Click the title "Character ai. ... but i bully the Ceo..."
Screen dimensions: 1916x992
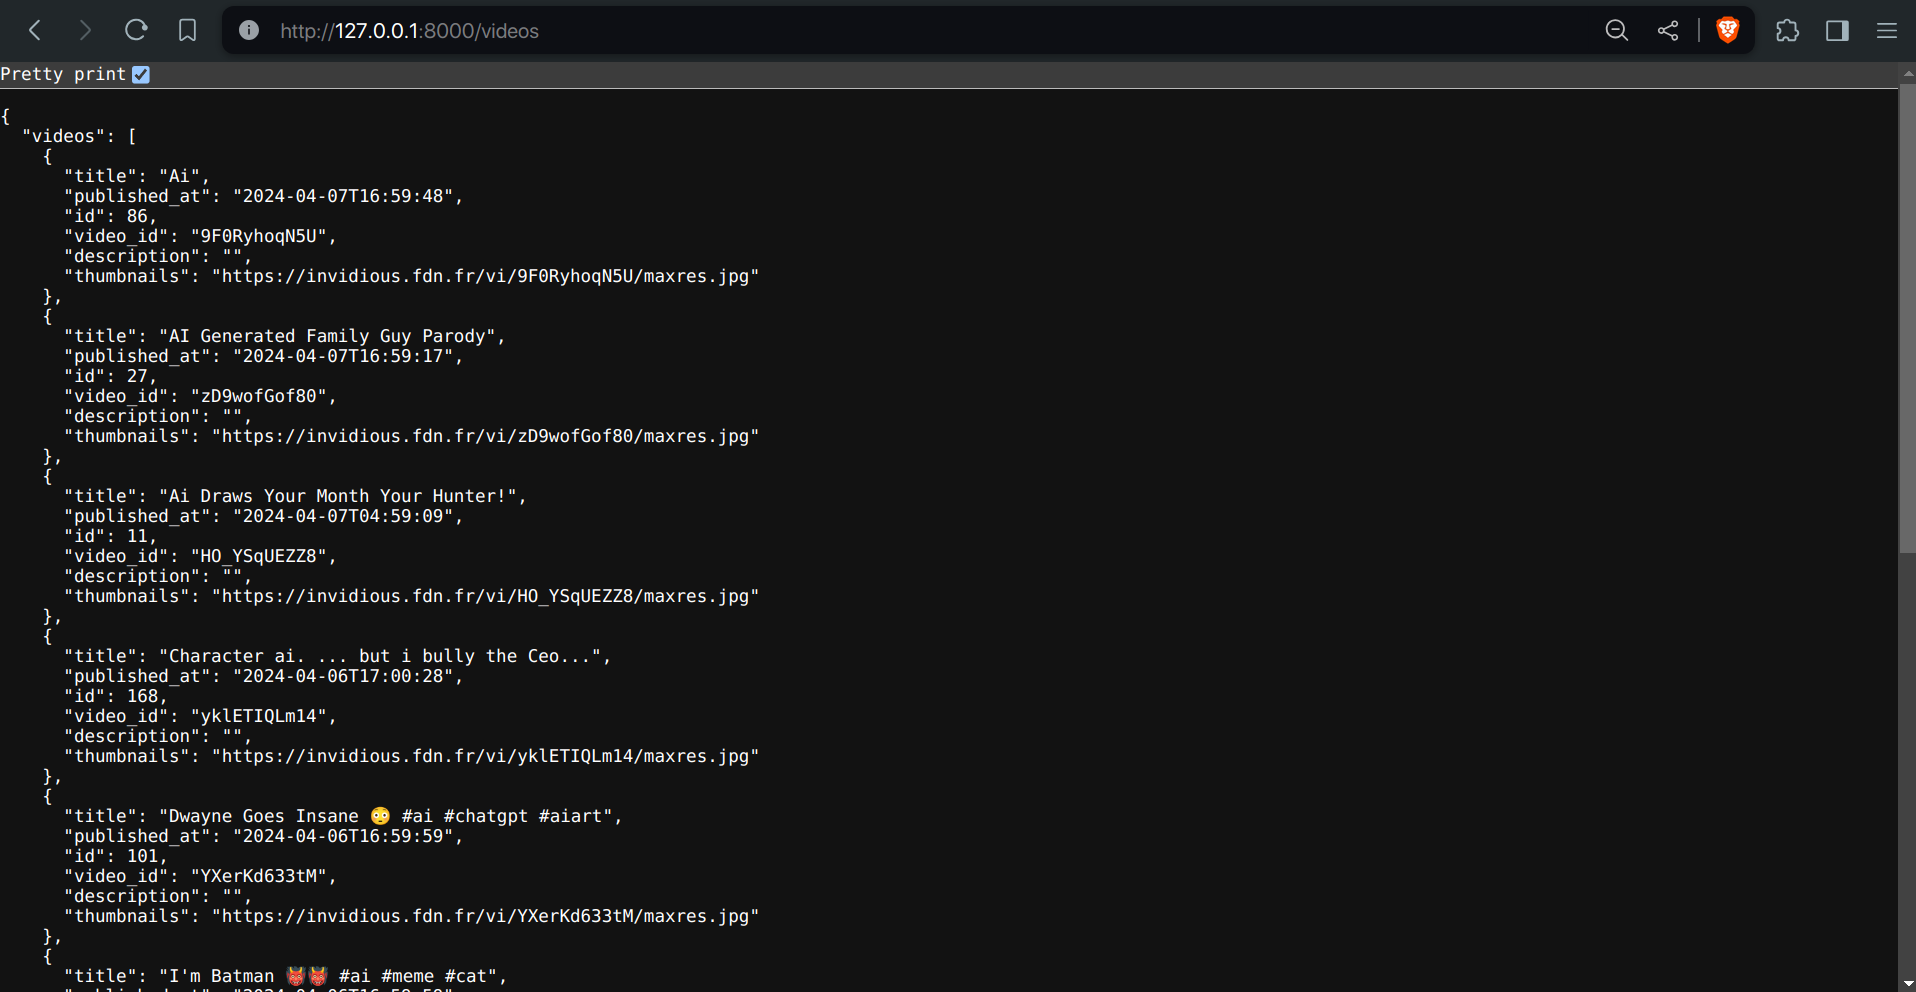point(380,656)
